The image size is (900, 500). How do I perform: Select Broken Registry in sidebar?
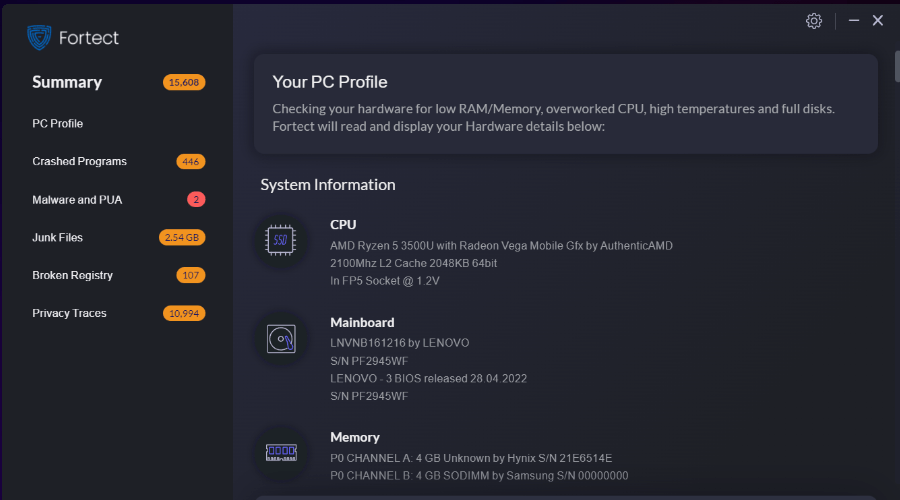[72, 275]
